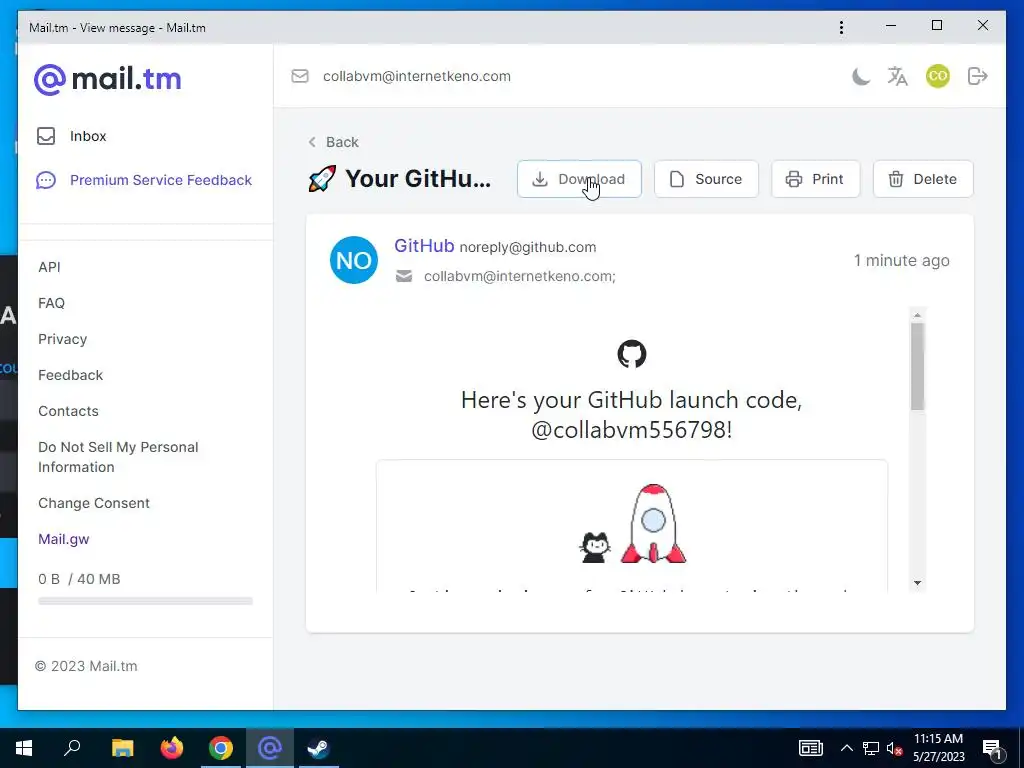Screen dimensions: 1024x768
Task: Click the 1 minute ago timestamp
Action: (901, 261)
